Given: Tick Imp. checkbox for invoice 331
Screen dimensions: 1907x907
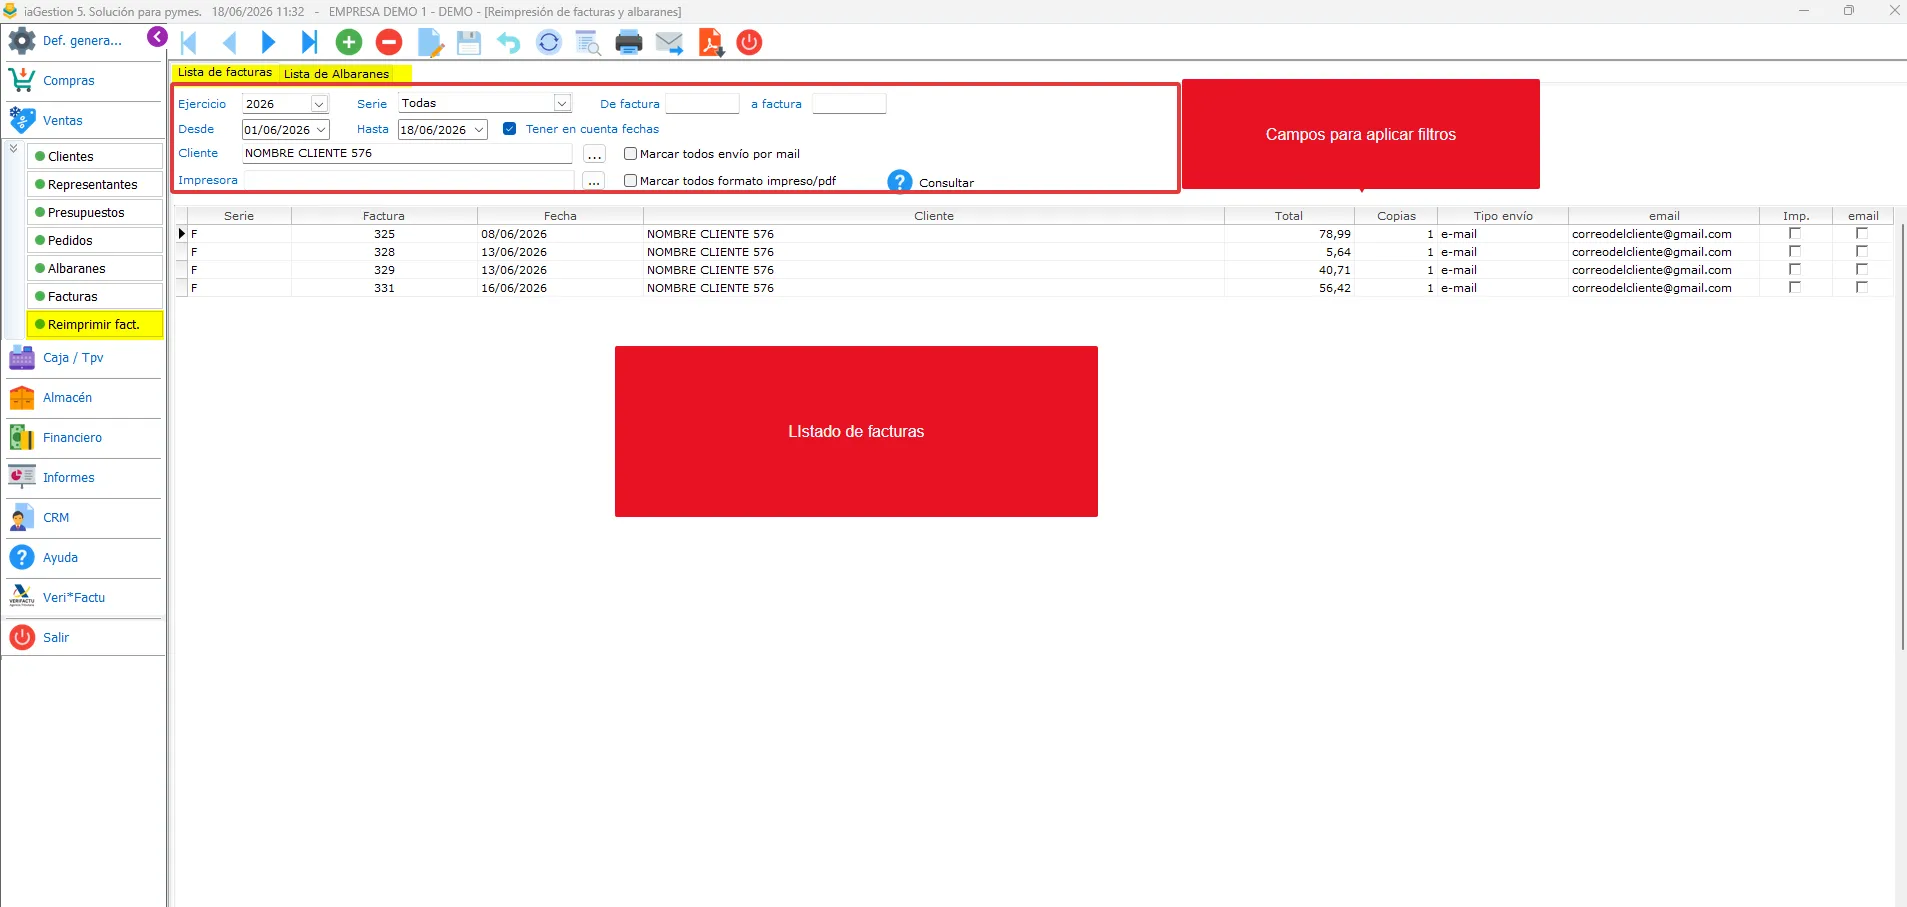Looking at the screenshot, I should (1795, 287).
